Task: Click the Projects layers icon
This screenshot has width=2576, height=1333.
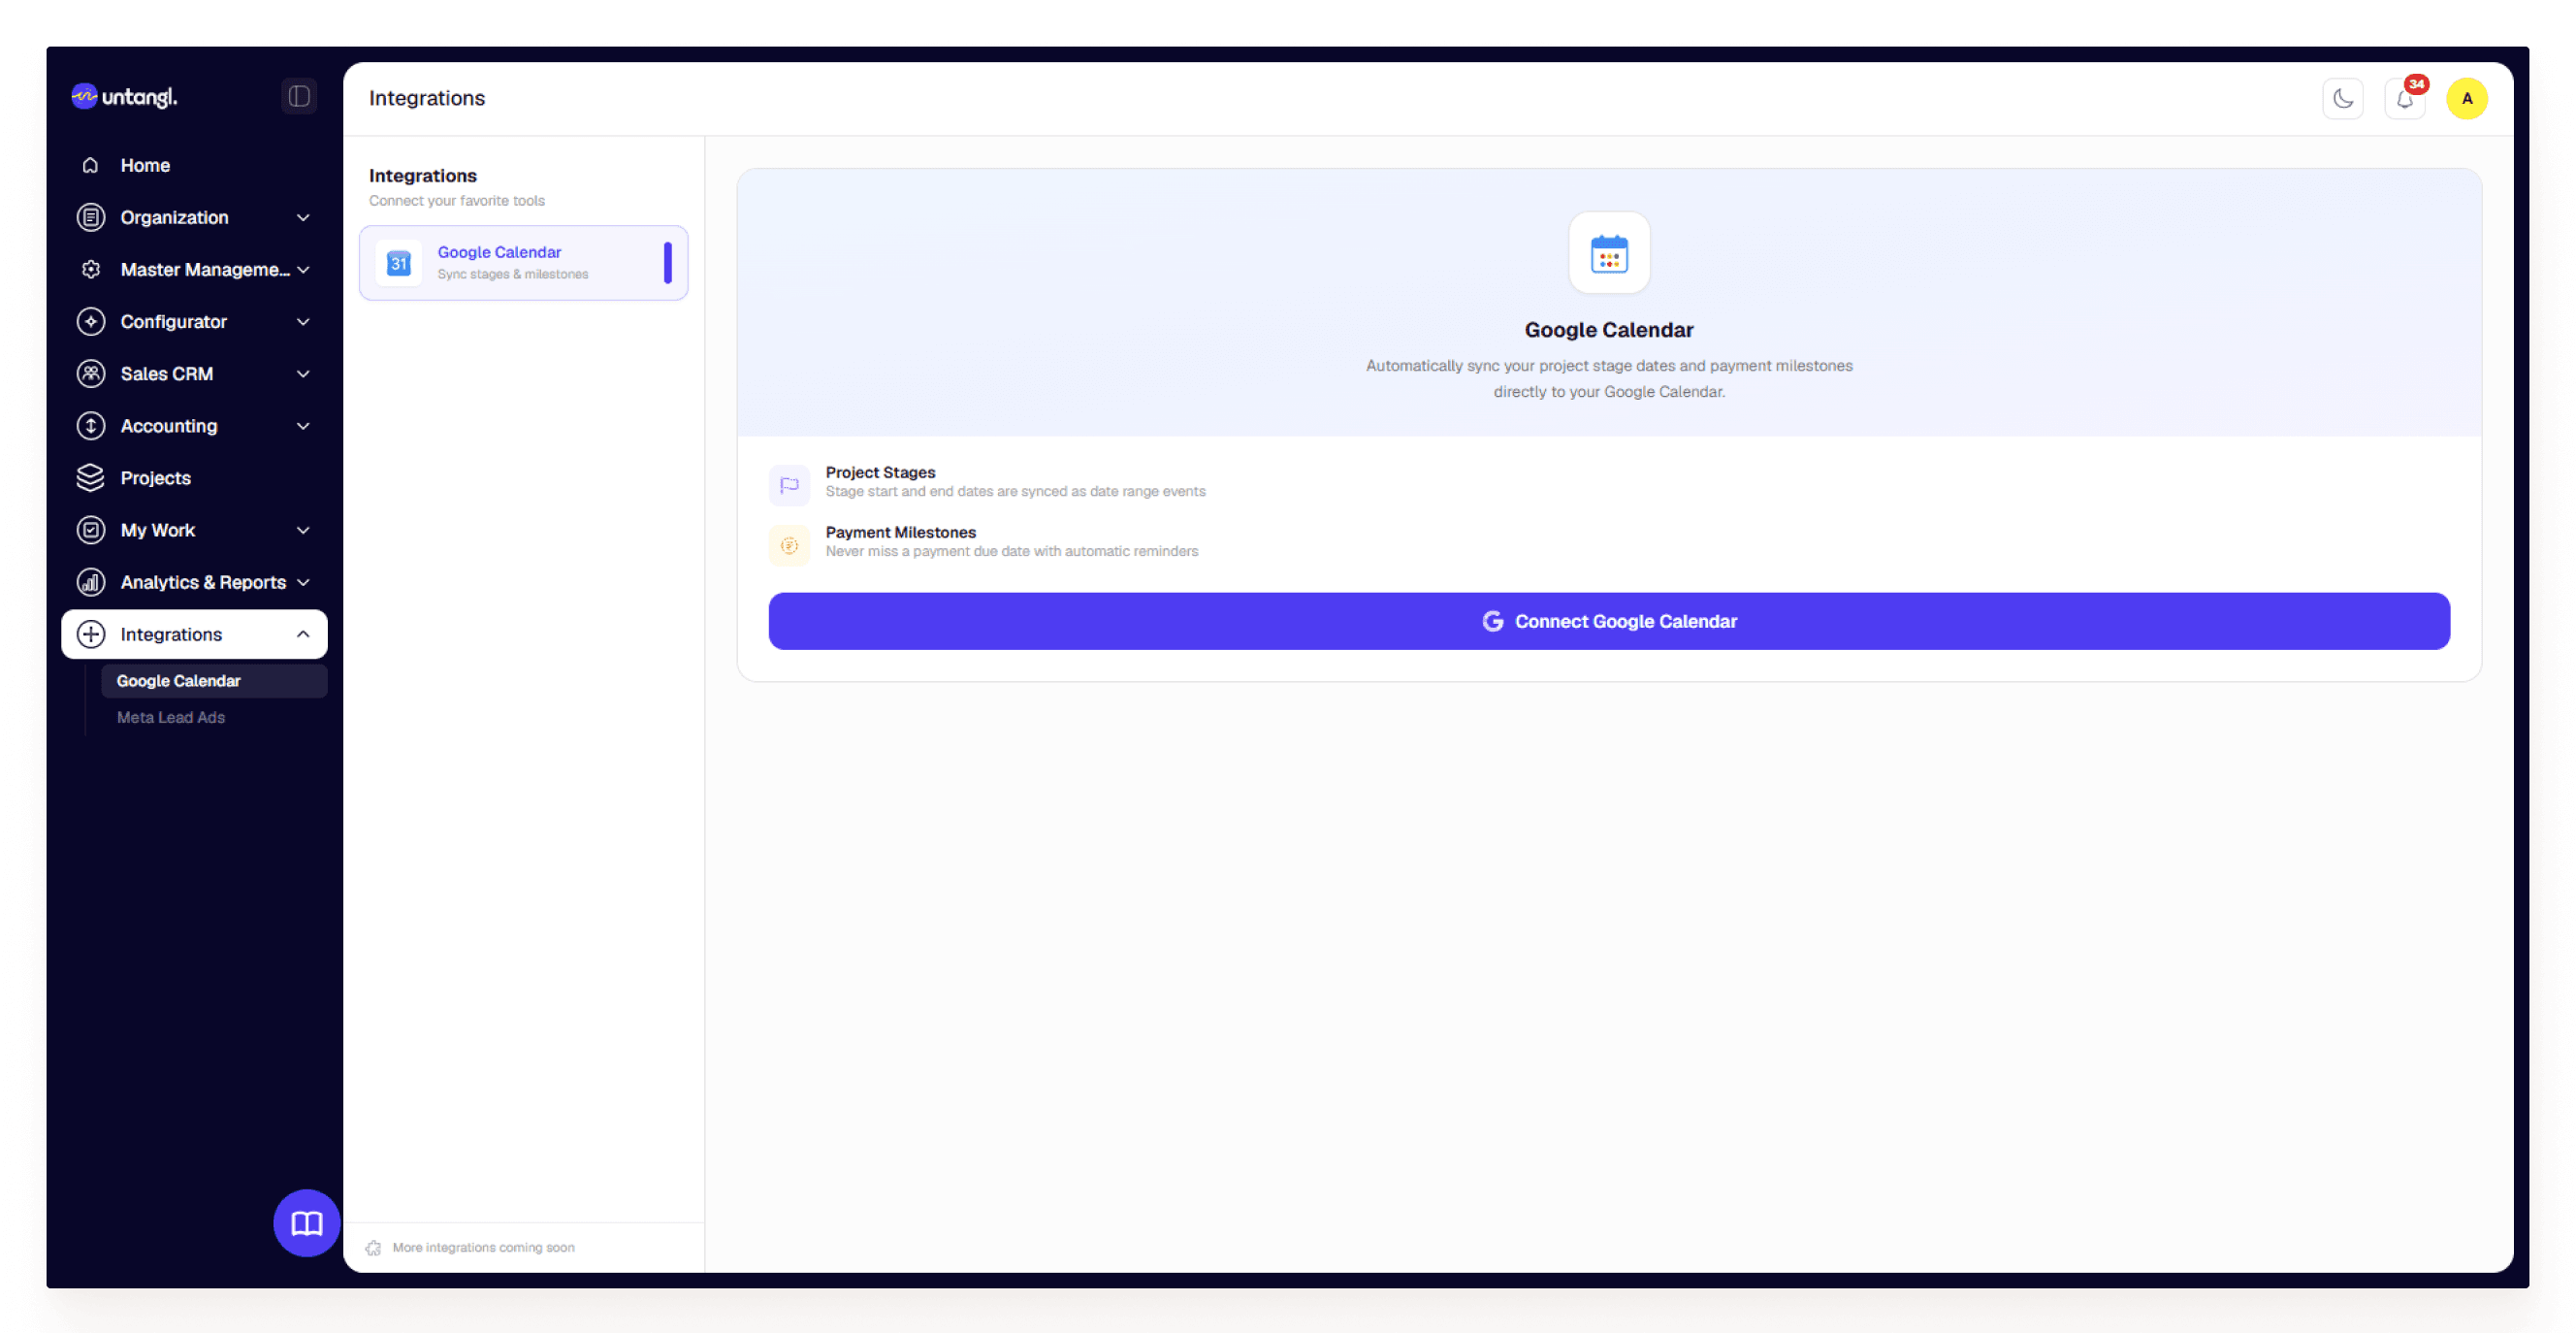Action: click(91, 477)
